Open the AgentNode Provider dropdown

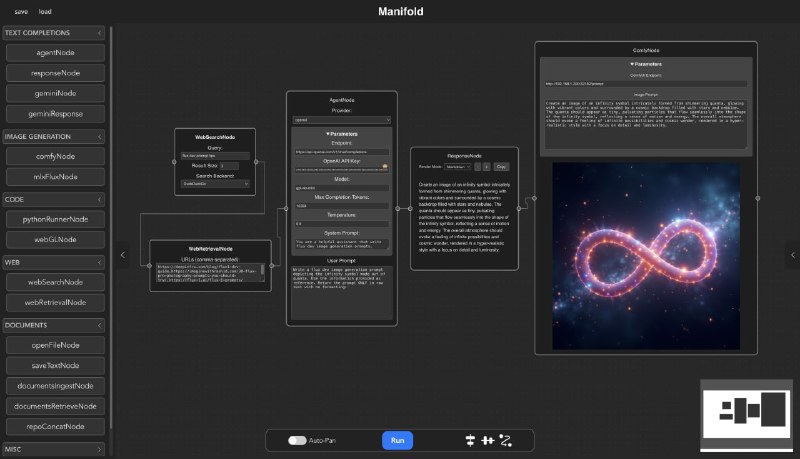[x=342, y=118]
